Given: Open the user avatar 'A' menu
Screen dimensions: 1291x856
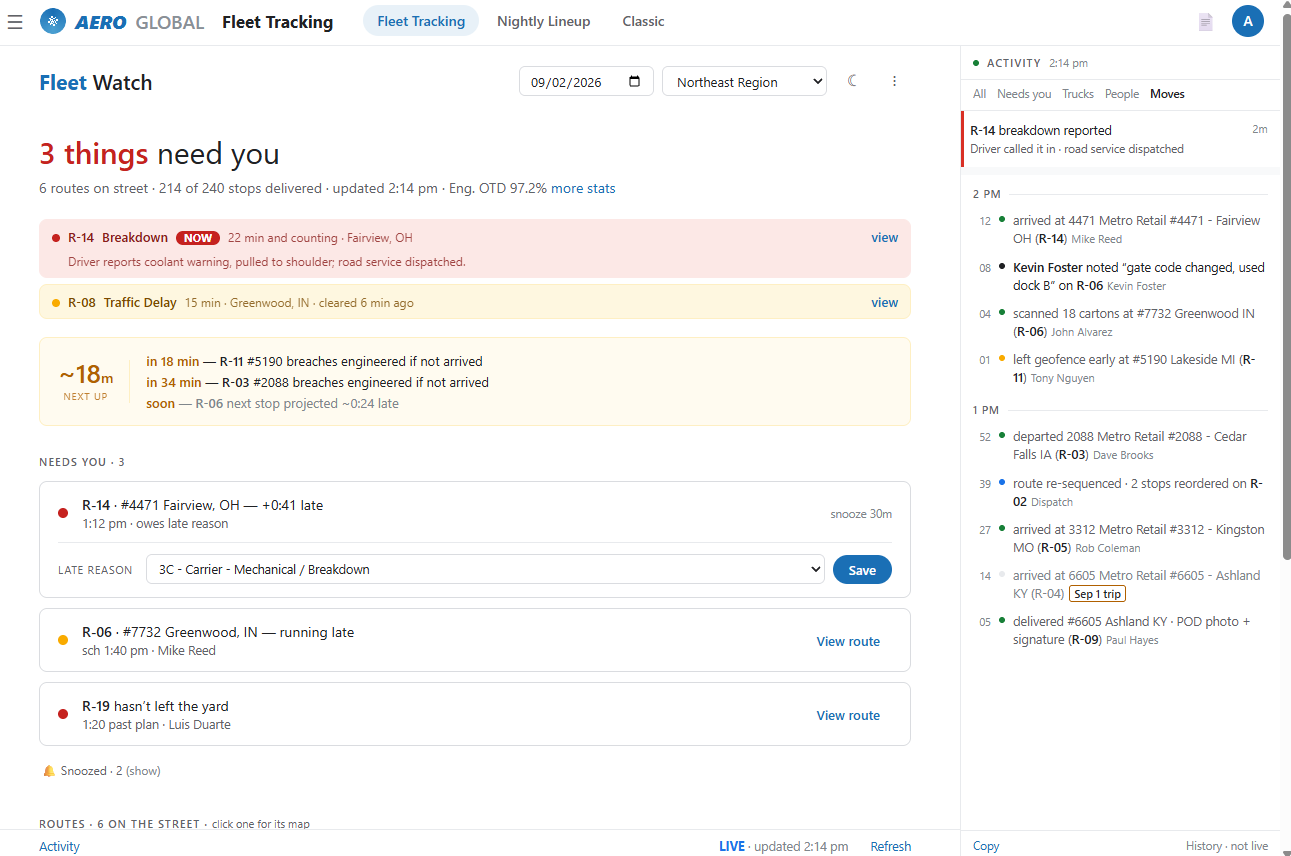Looking at the screenshot, I should 1247,21.
